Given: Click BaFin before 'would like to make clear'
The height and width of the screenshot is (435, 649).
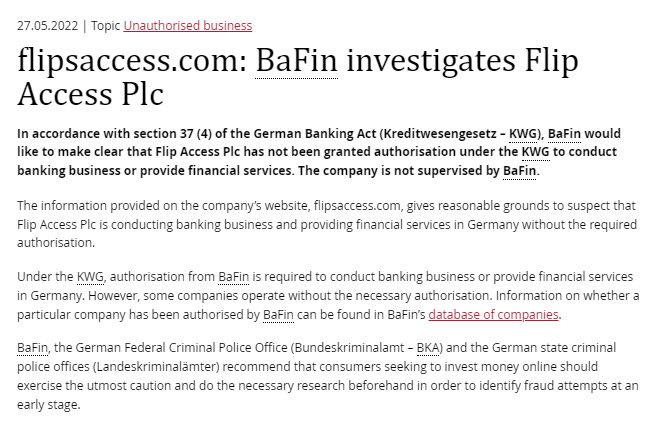Looking at the screenshot, I should coord(565,133).
